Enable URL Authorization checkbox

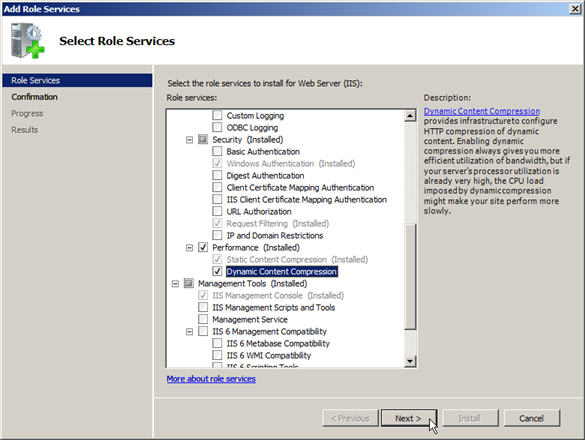coord(217,211)
